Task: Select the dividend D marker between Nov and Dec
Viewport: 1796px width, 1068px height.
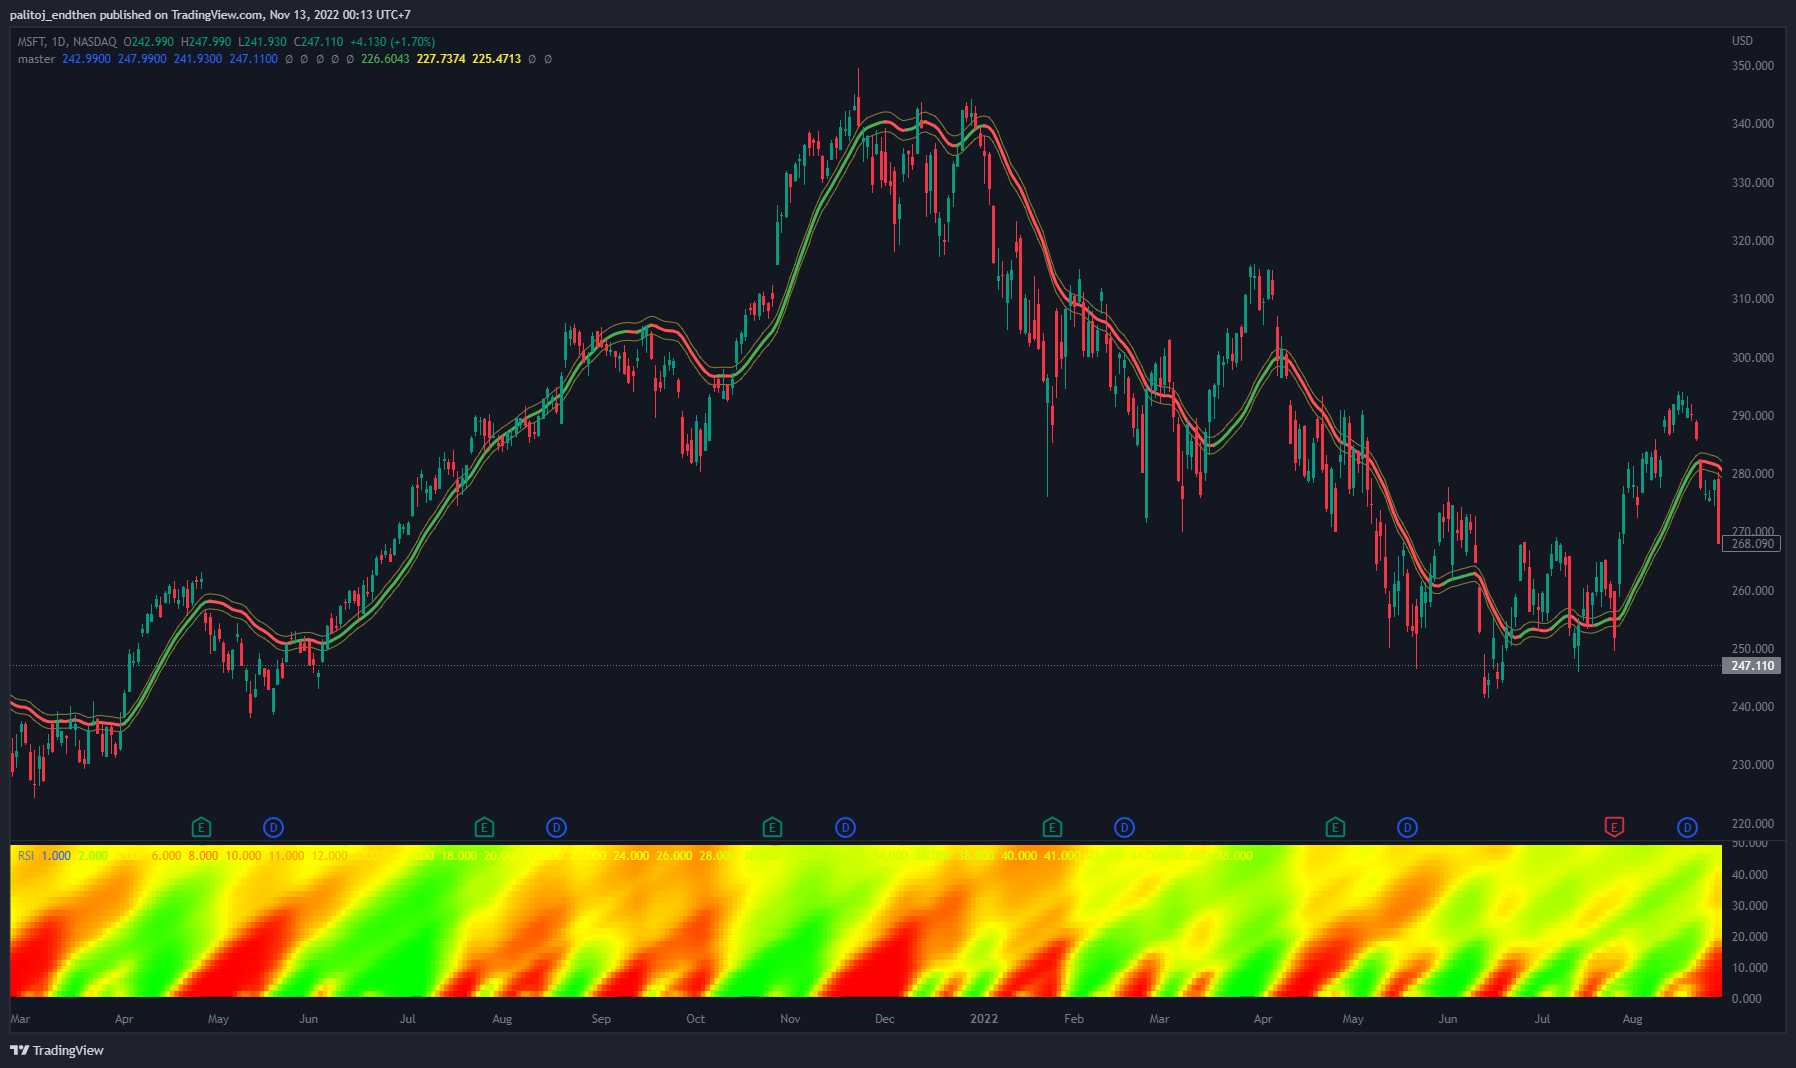Action: click(x=846, y=827)
